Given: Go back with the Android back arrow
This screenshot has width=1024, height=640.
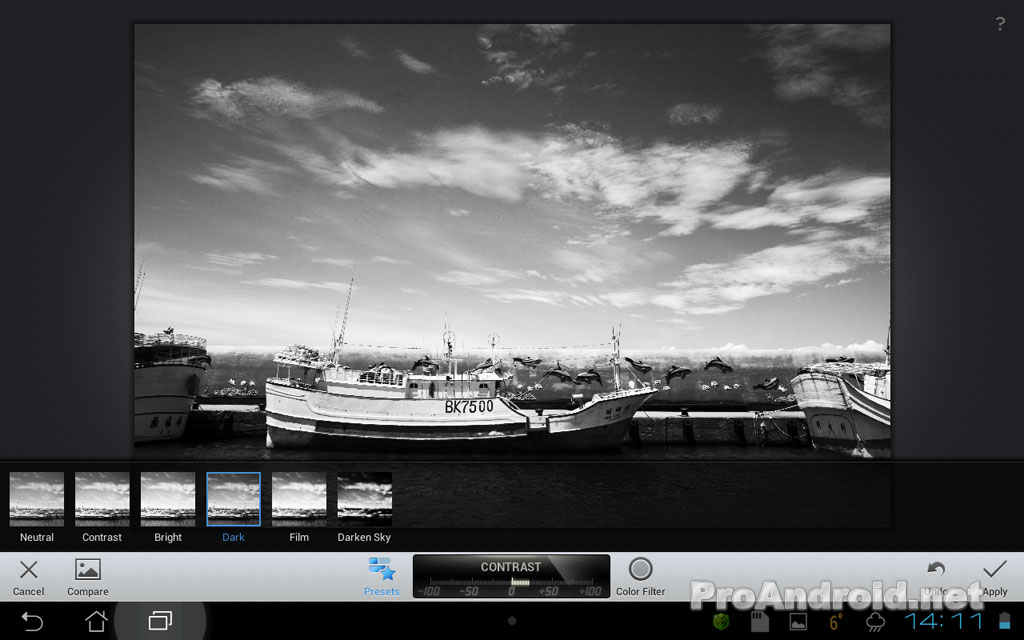Looking at the screenshot, I should [32, 621].
